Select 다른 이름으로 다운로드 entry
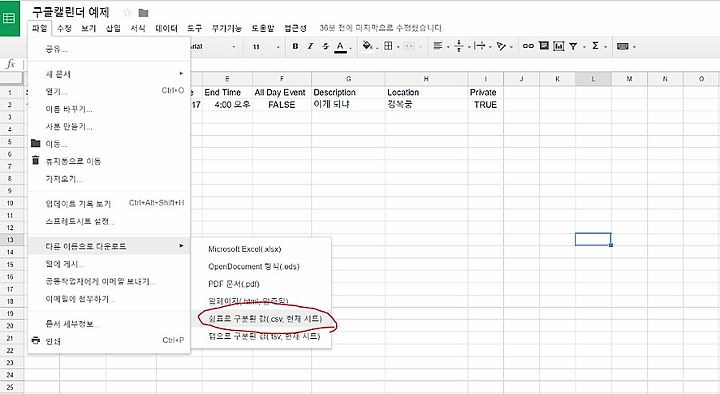The width and height of the screenshot is (720, 394). [109, 246]
